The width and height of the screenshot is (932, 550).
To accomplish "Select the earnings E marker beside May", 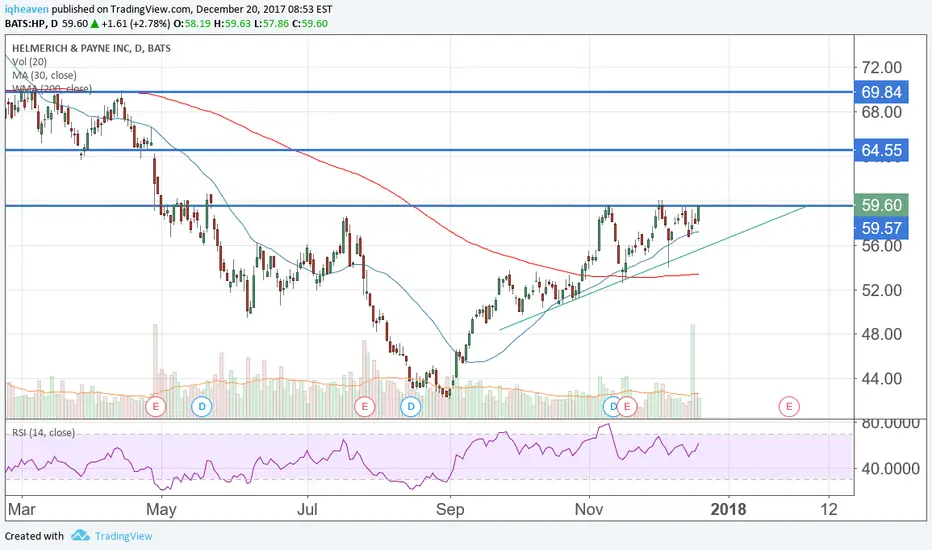I will pyautogui.click(x=156, y=407).
